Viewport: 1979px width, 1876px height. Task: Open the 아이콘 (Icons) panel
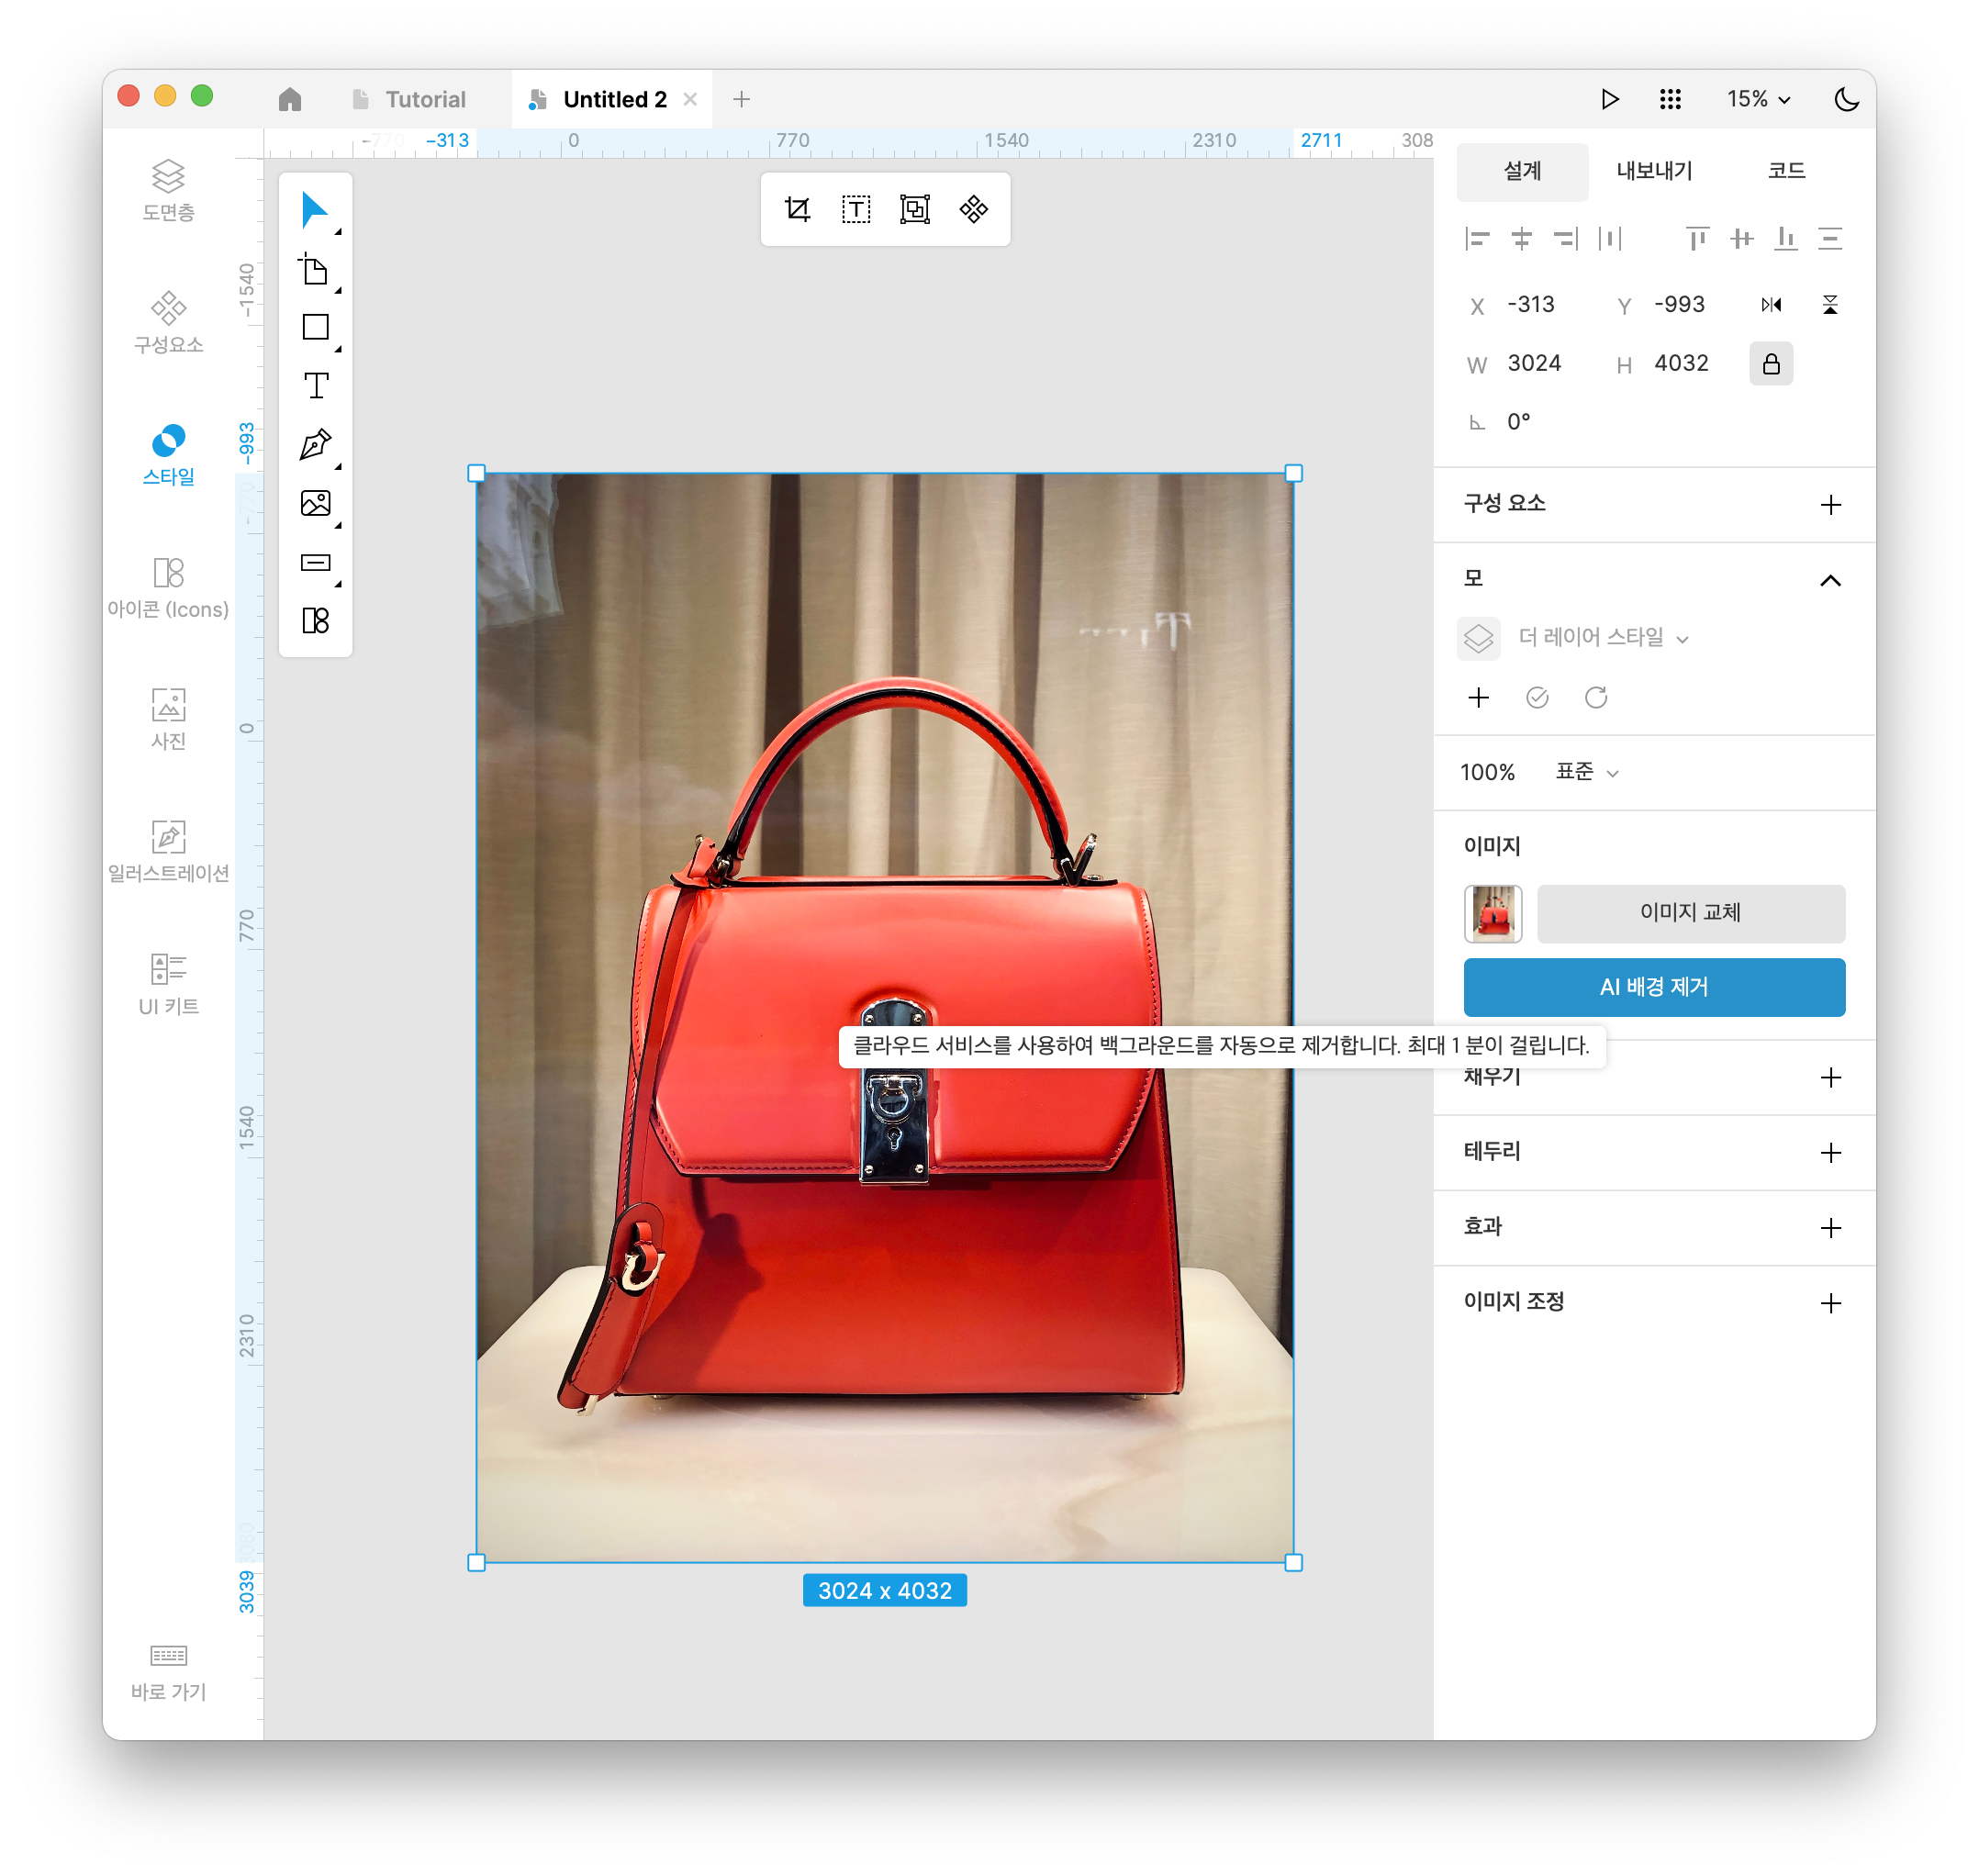pos(168,588)
